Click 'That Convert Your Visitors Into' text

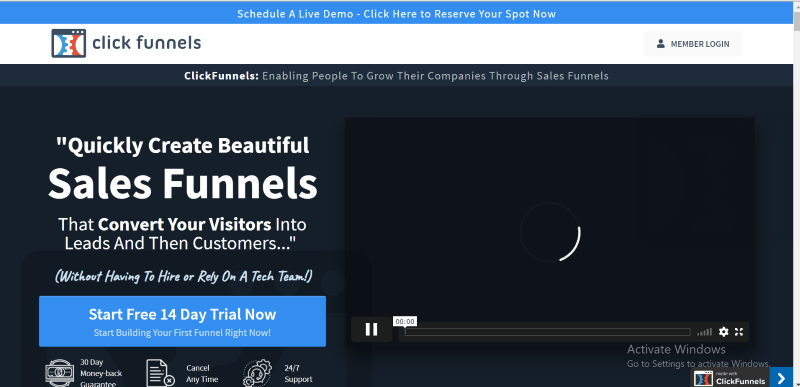click(182, 224)
